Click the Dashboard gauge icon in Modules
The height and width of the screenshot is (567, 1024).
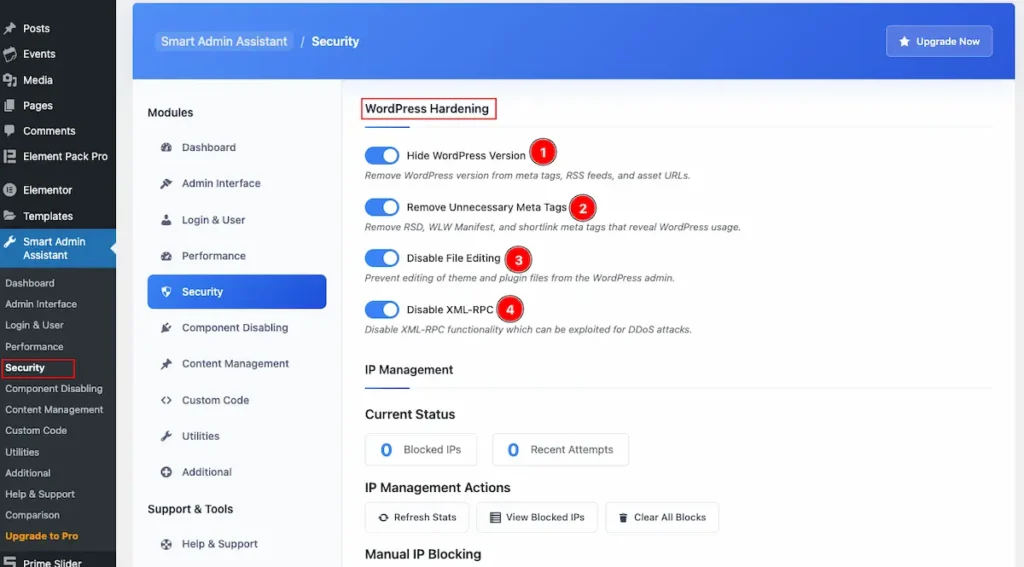[166, 148]
